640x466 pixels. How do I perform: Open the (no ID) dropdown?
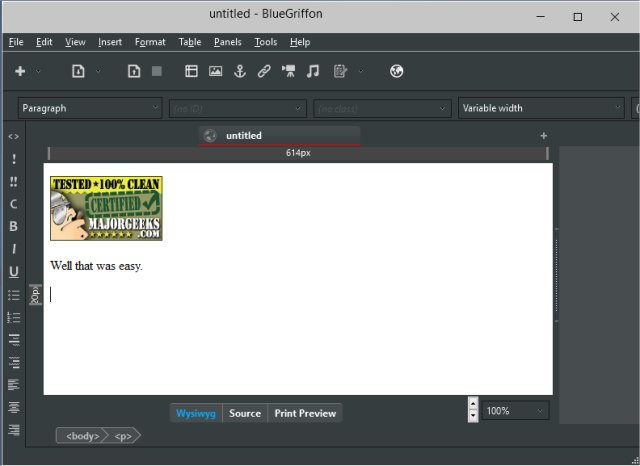pos(238,109)
